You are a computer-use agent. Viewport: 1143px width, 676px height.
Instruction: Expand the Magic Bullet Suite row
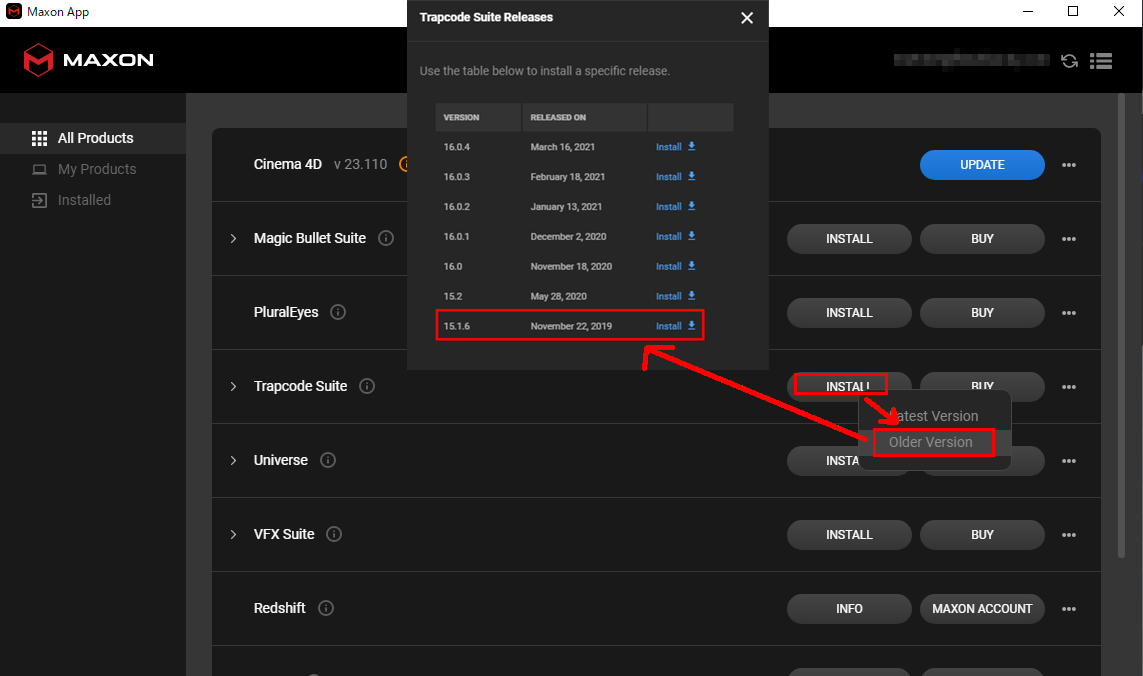[233, 239]
